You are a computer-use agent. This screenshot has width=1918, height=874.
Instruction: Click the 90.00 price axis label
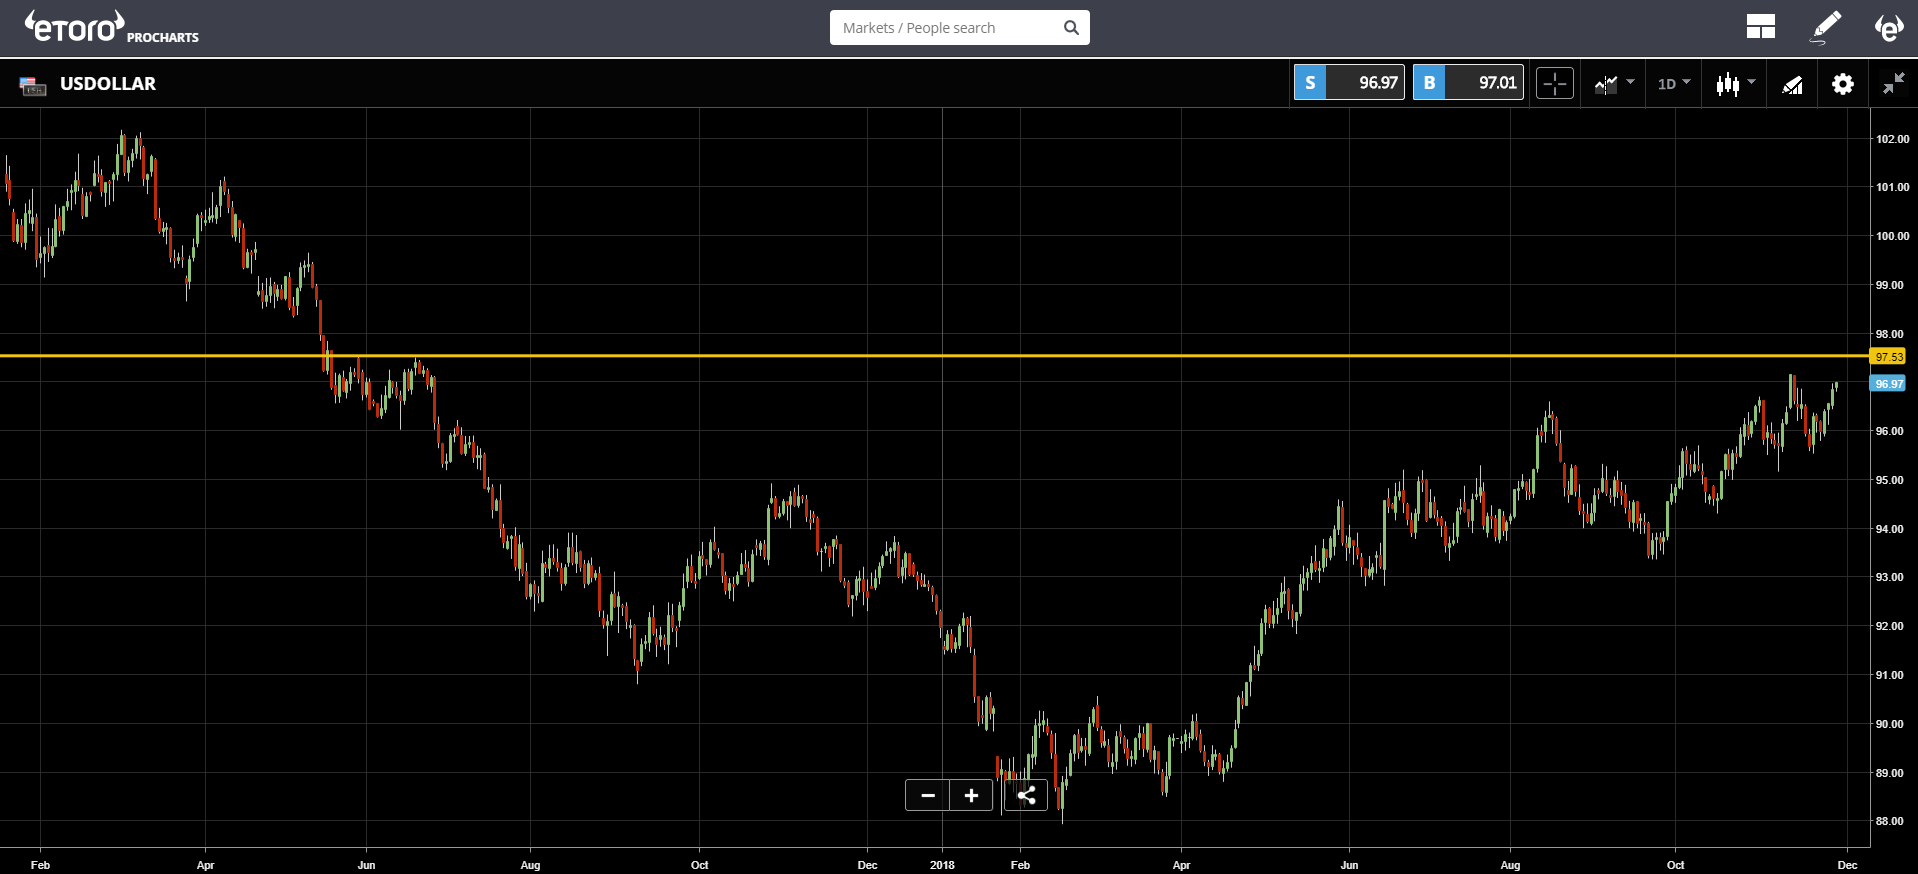[x=1890, y=724]
